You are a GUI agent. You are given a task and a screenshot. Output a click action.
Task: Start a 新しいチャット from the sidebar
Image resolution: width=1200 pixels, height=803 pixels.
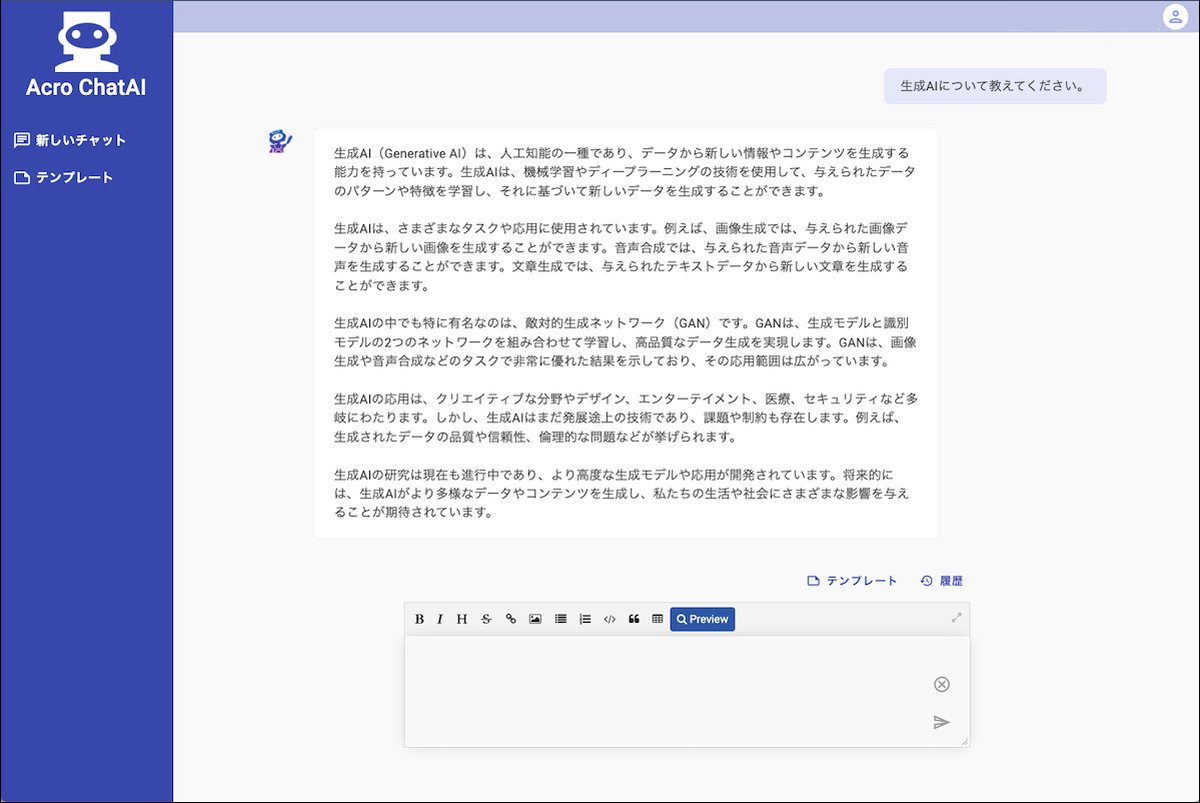click(70, 140)
